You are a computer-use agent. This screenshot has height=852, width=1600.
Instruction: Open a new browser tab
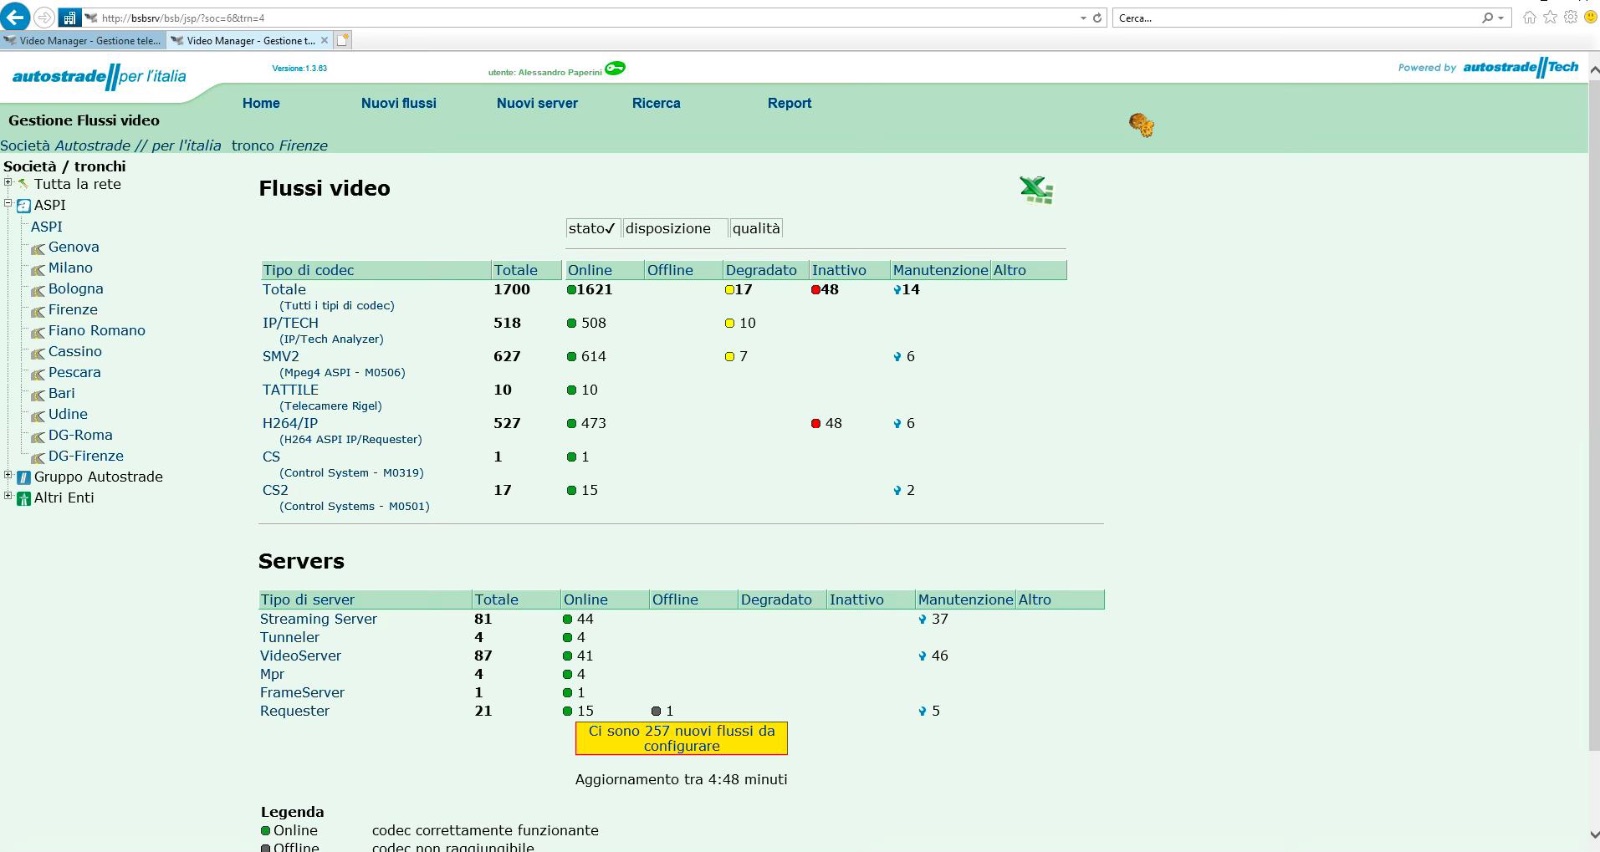343,40
